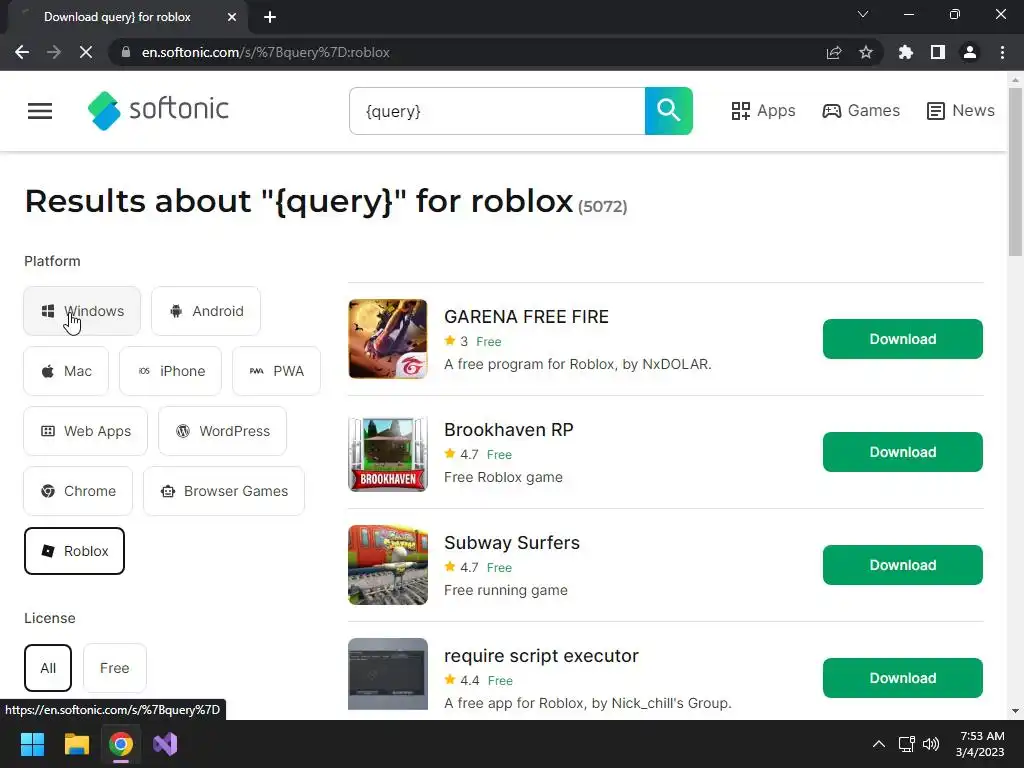This screenshot has height=768, width=1024.
Task: Open the volume speaker tray icon
Action: 931,744
